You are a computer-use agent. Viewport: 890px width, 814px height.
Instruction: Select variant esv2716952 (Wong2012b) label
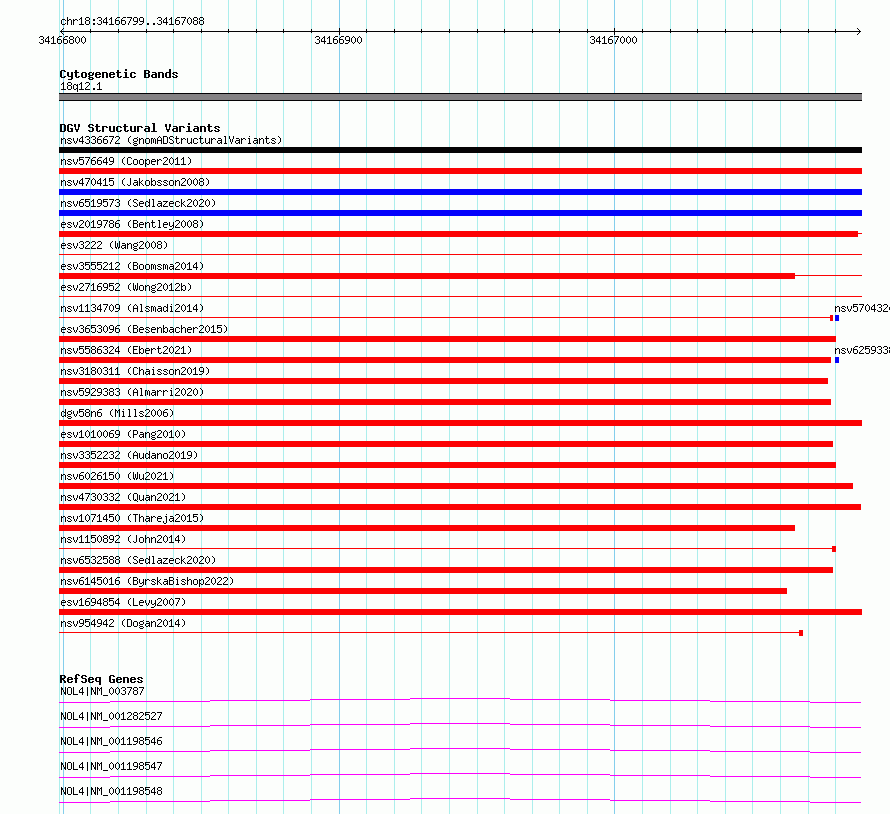pos(126,287)
